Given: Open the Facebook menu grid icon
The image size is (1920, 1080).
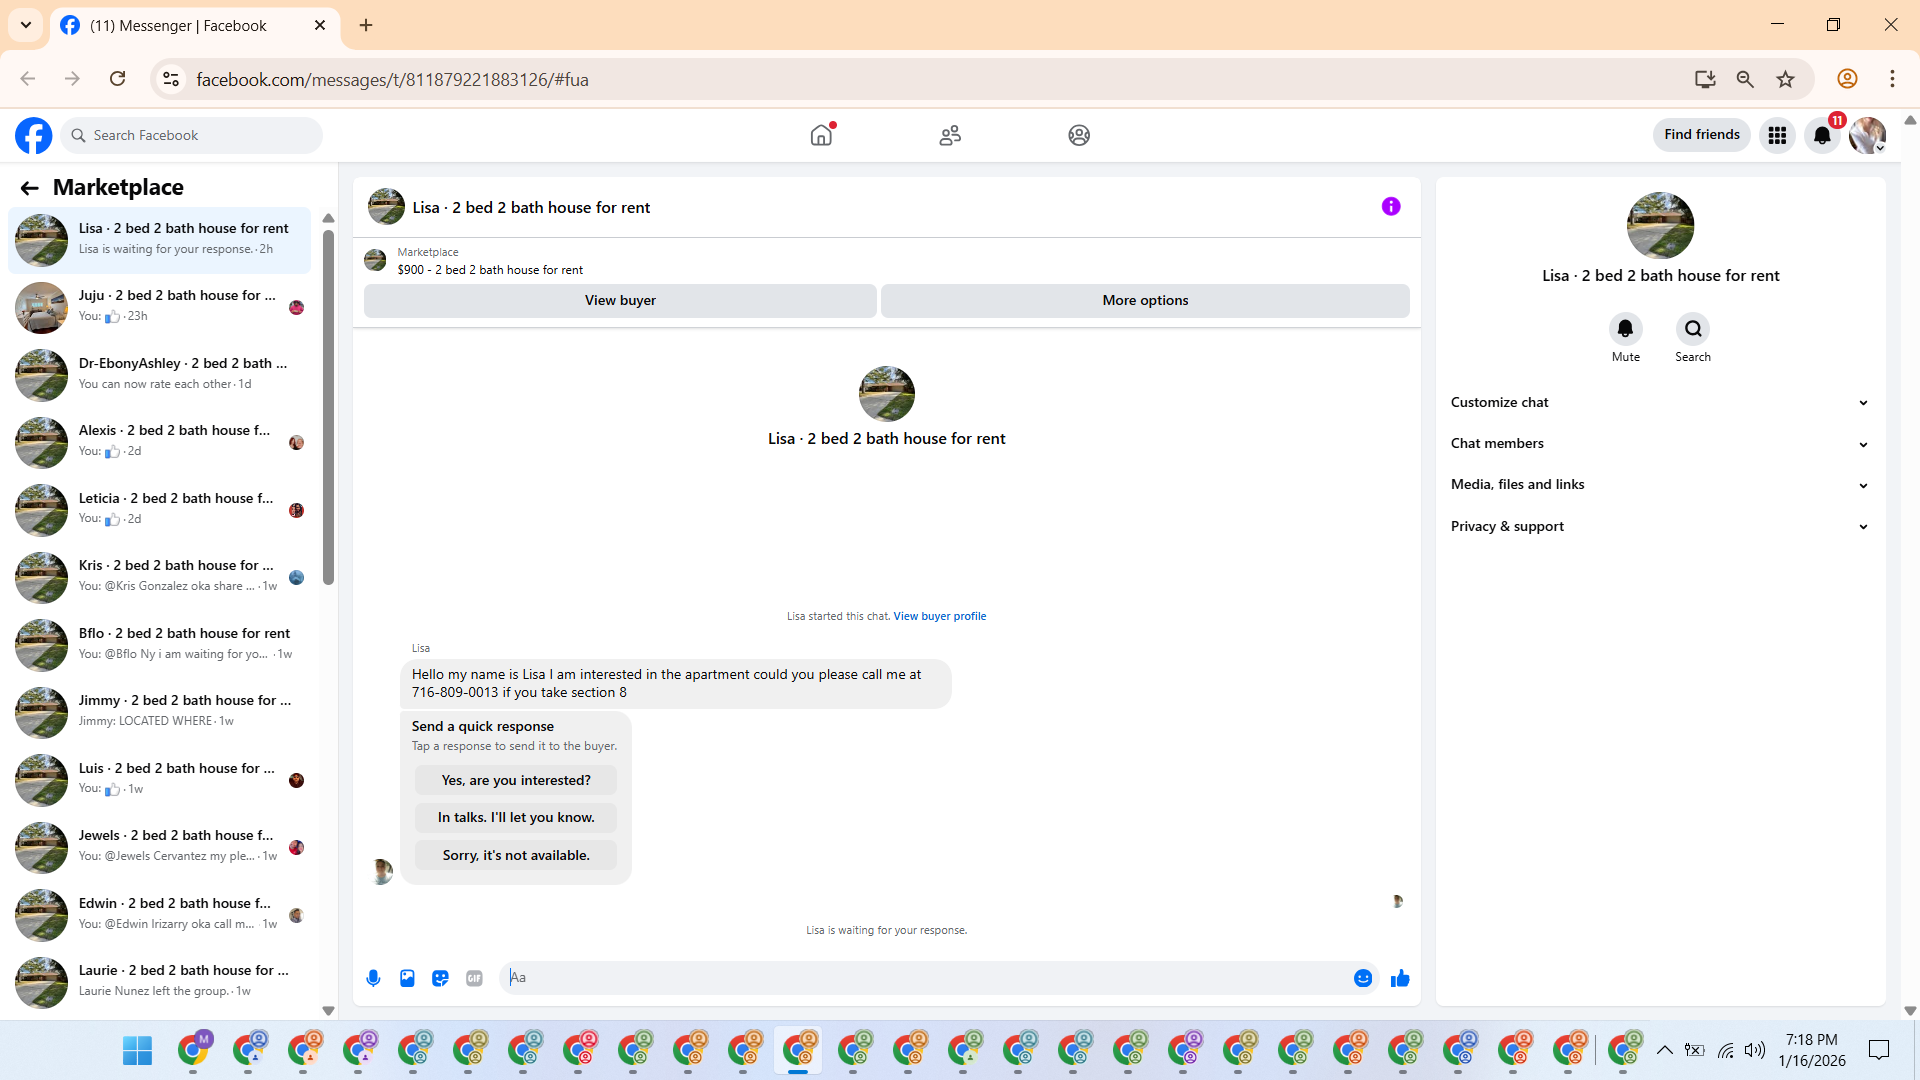Looking at the screenshot, I should click(x=1777, y=135).
